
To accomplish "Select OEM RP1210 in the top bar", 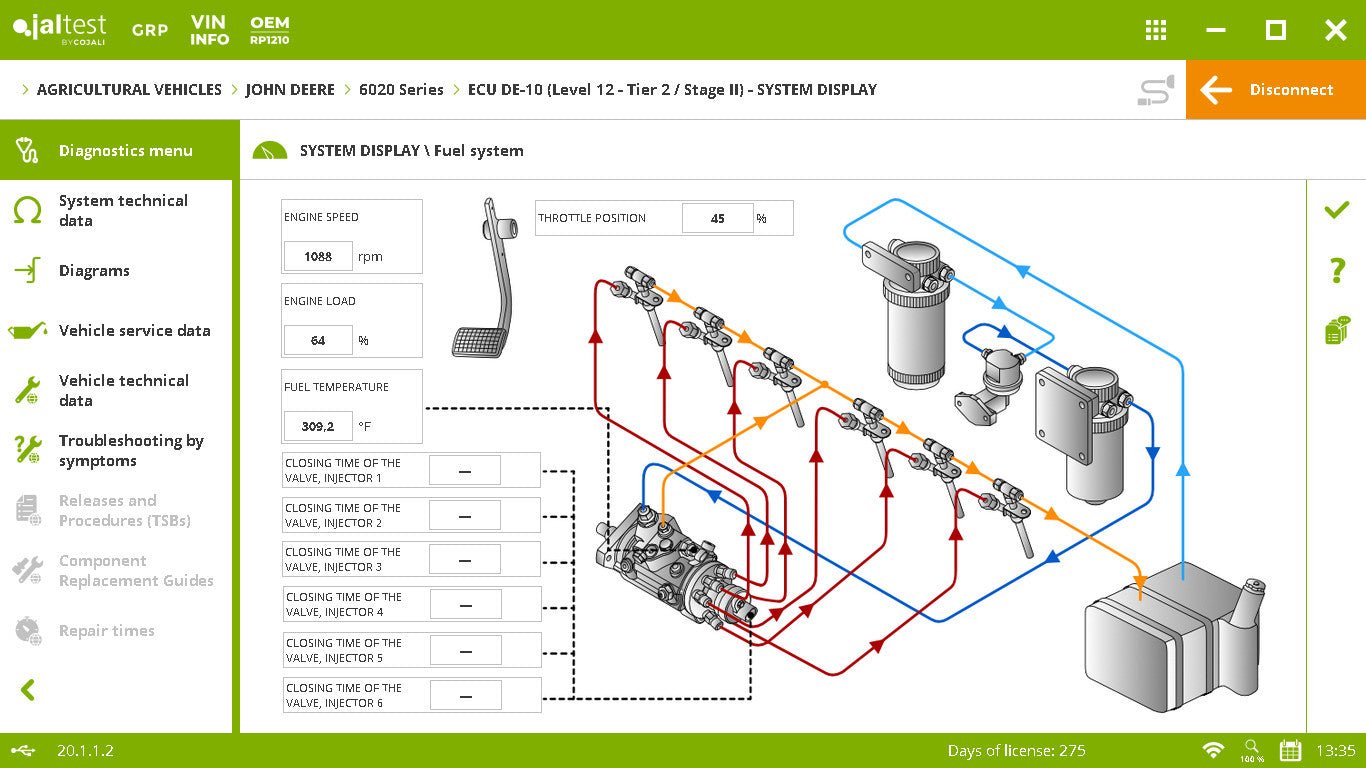I will [x=270, y=30].
